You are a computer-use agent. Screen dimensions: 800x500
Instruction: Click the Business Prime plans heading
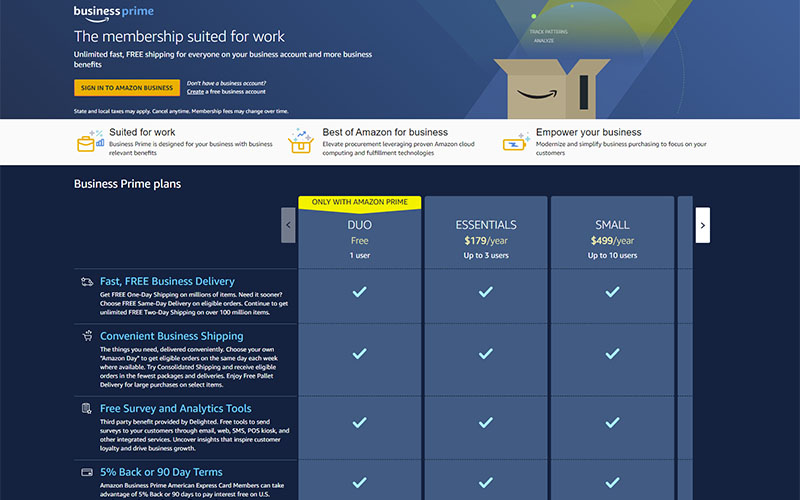[x=128, y=184]
